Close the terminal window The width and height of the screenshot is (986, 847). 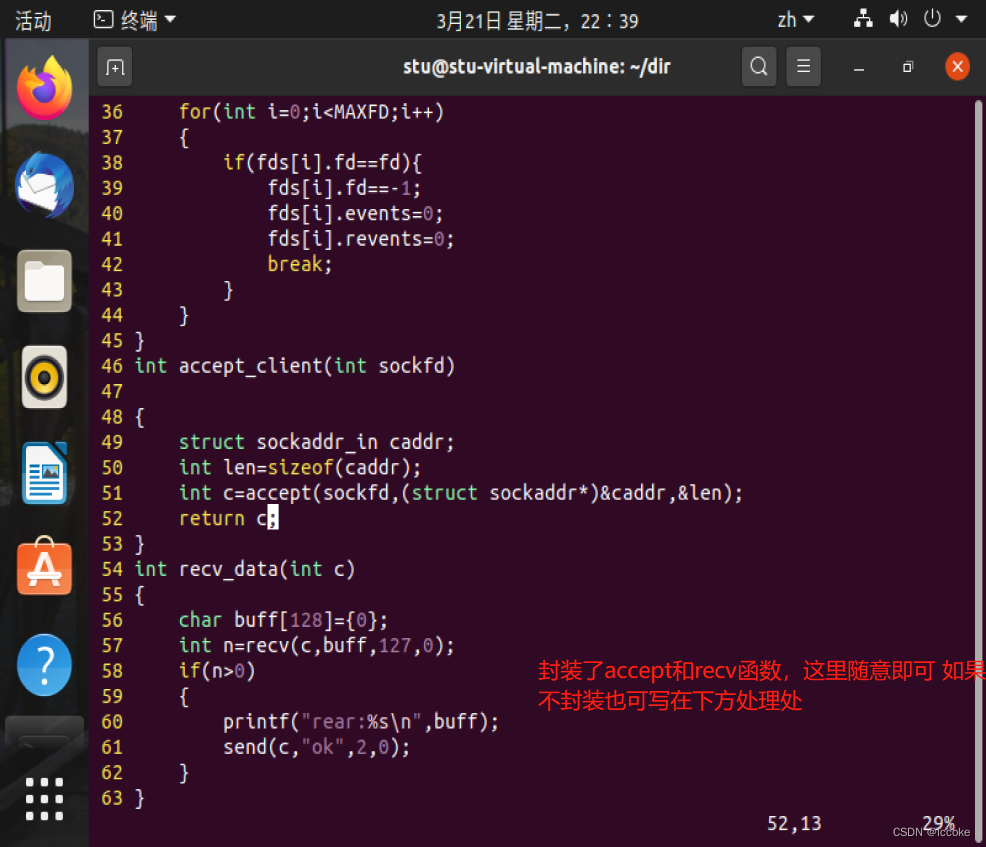pyautogui.click(x=957, y=66)
